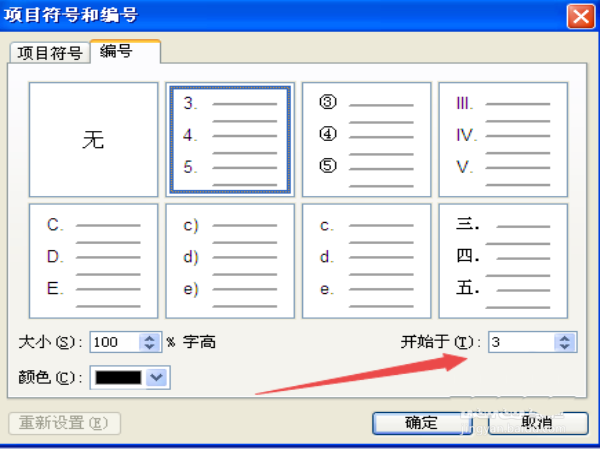Choose the 无 numbering option
This screenshot has height=450, width=600.
pyautogui.click(x=93, y=140)
